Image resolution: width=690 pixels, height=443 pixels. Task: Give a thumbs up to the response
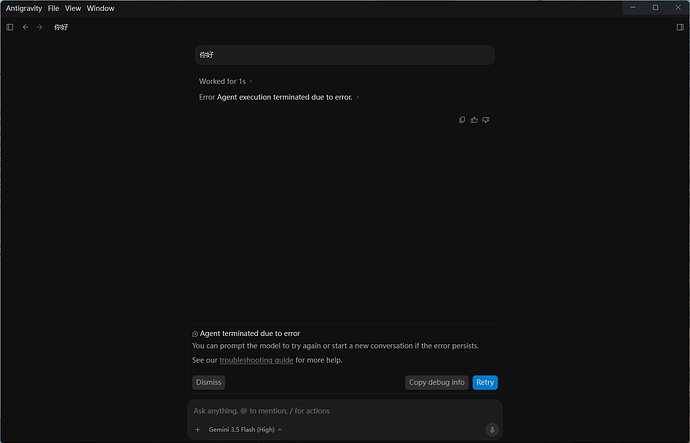pyautogui.click(x=474, y=120)
